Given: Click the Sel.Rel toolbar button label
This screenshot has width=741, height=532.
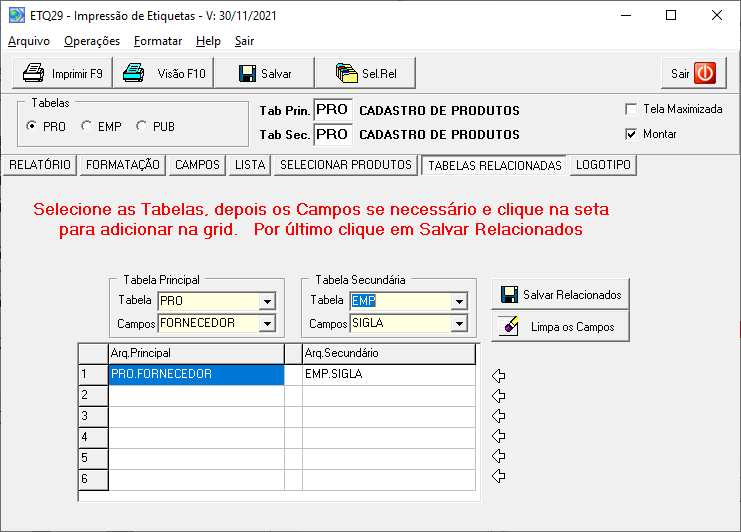Looking at the screenshot, I should pos(379,74).
